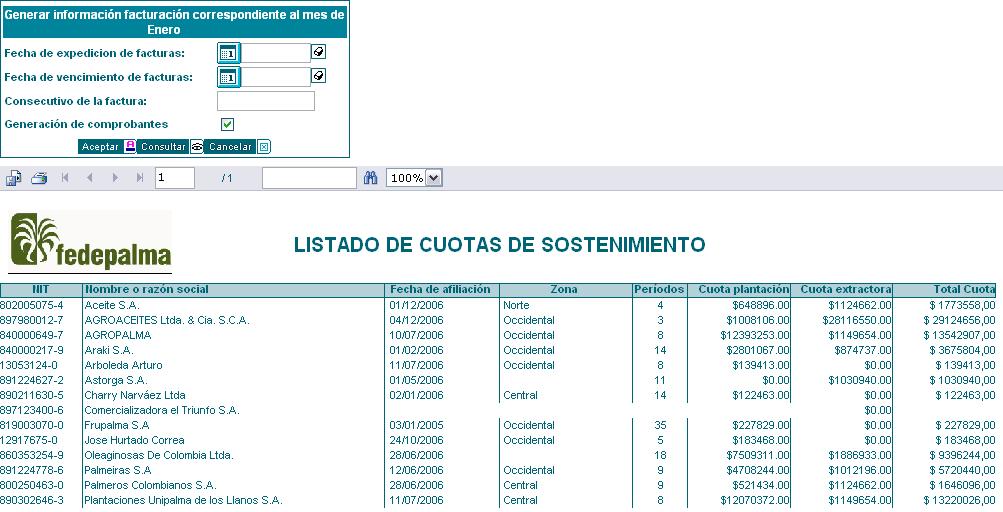Toggle Generación de comprobantes checkbox
This screenshot has height=512, width=1003.
tap(227, 124)
